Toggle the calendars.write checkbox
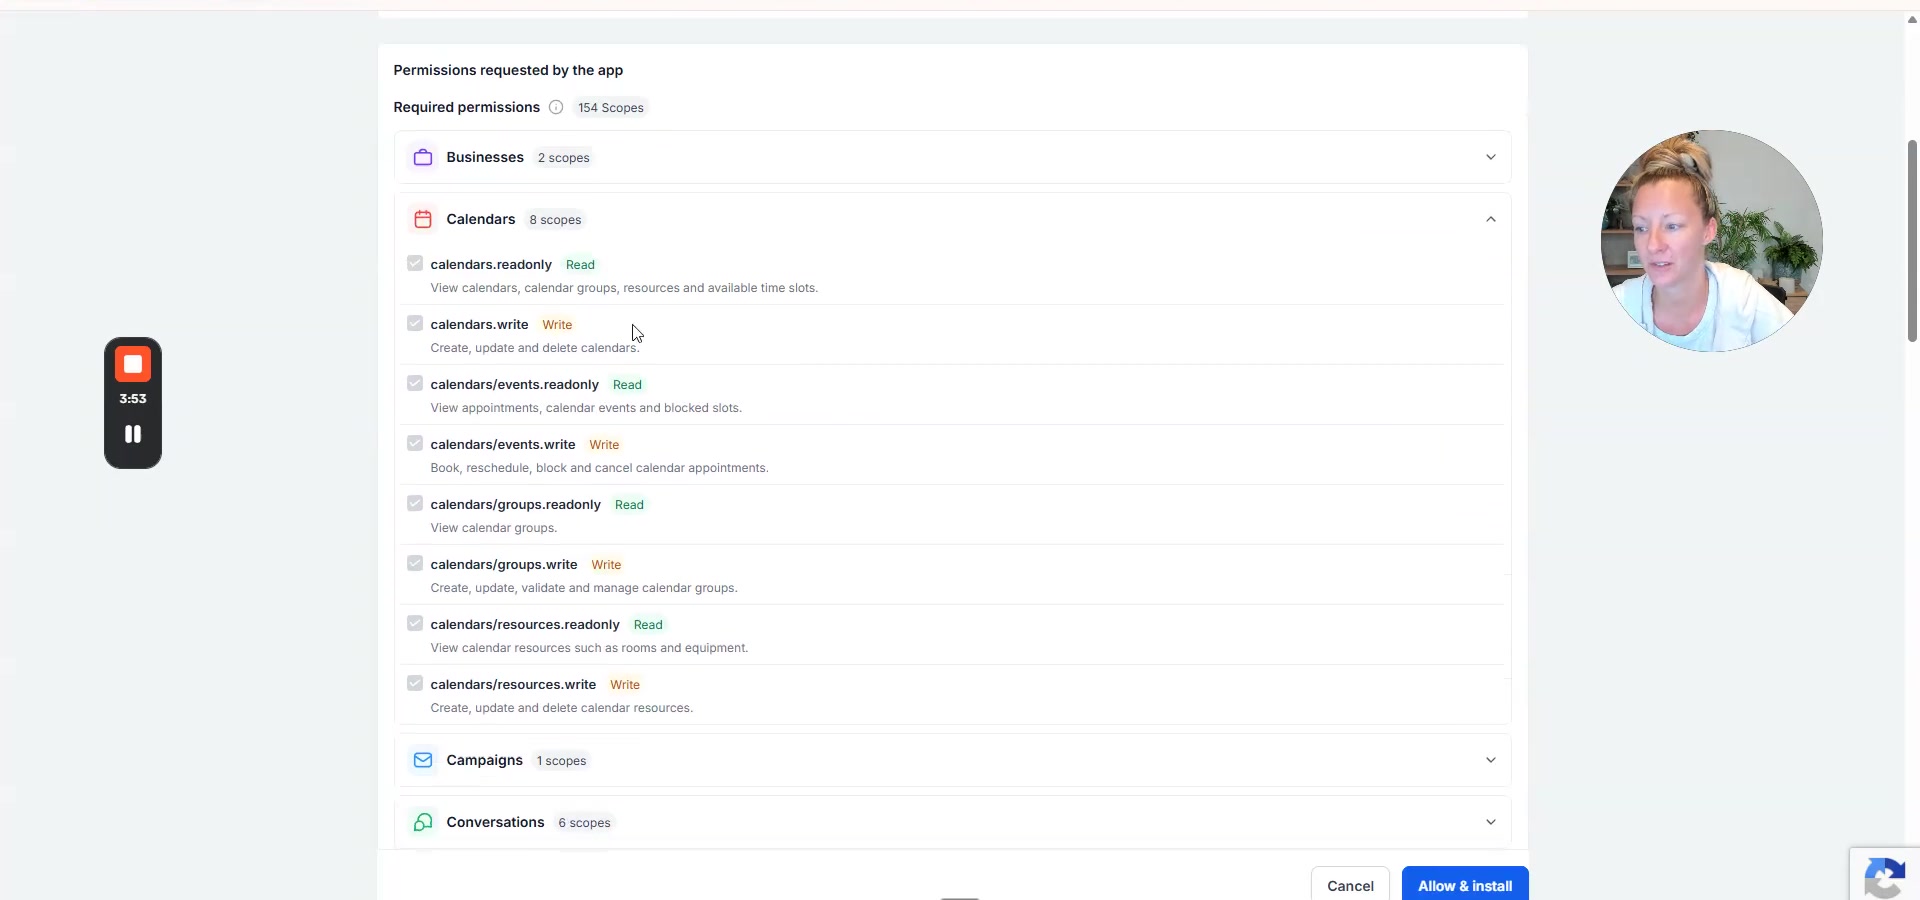This screenshot has height=900, width=1920. (415, 324)
